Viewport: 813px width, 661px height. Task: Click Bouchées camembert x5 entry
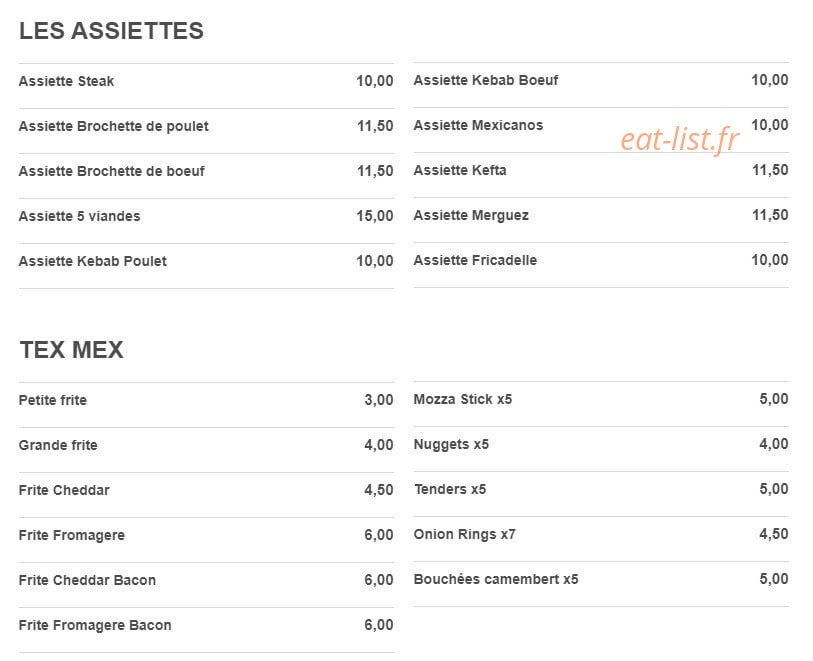(x=601, y=580)
